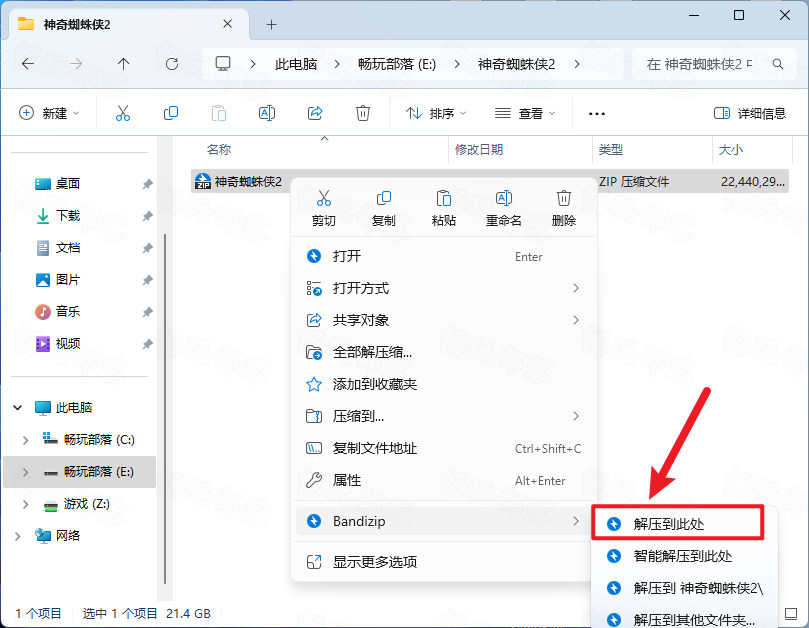Open 文档 in the sidebar
Image resolution: width=809 pixels, height=628 pixels.
click(x=68, y=248)
